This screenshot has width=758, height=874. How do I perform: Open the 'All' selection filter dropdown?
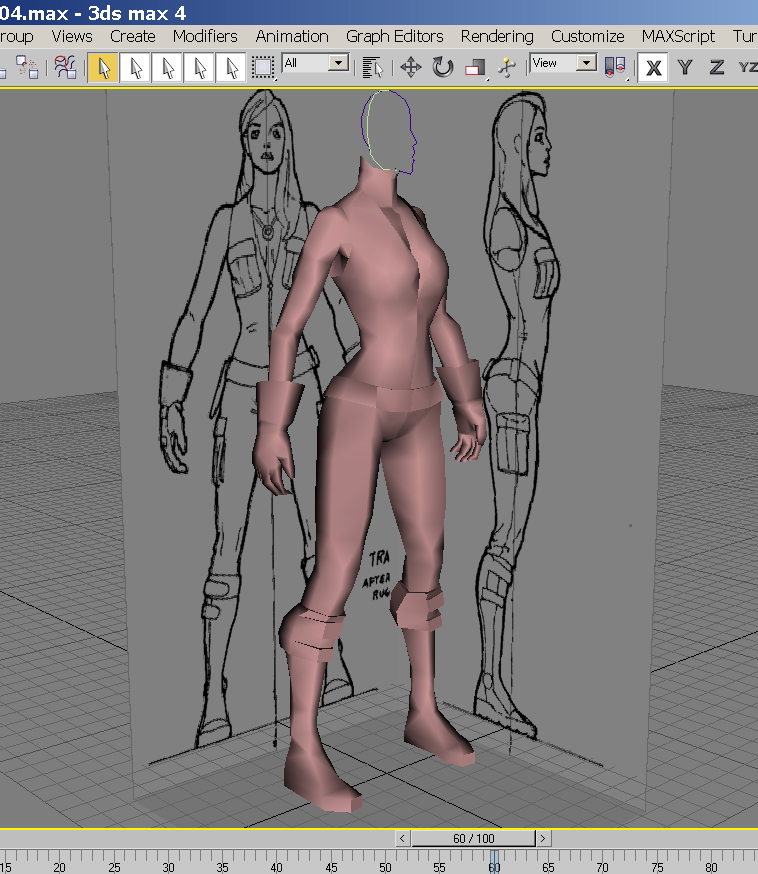click(338, 63)
